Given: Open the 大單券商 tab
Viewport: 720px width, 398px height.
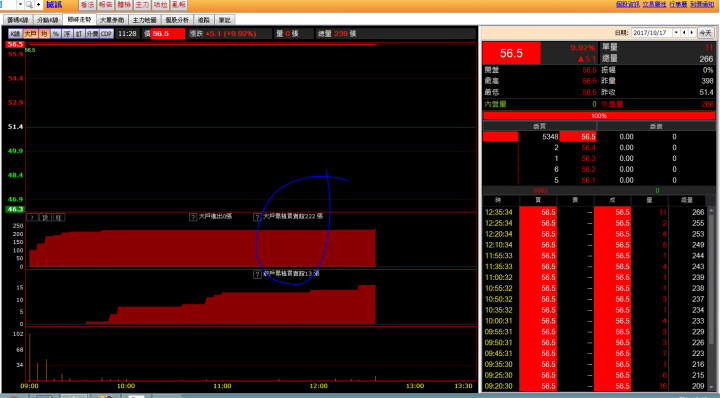Looking at the screenshot, I should point(112,20).
